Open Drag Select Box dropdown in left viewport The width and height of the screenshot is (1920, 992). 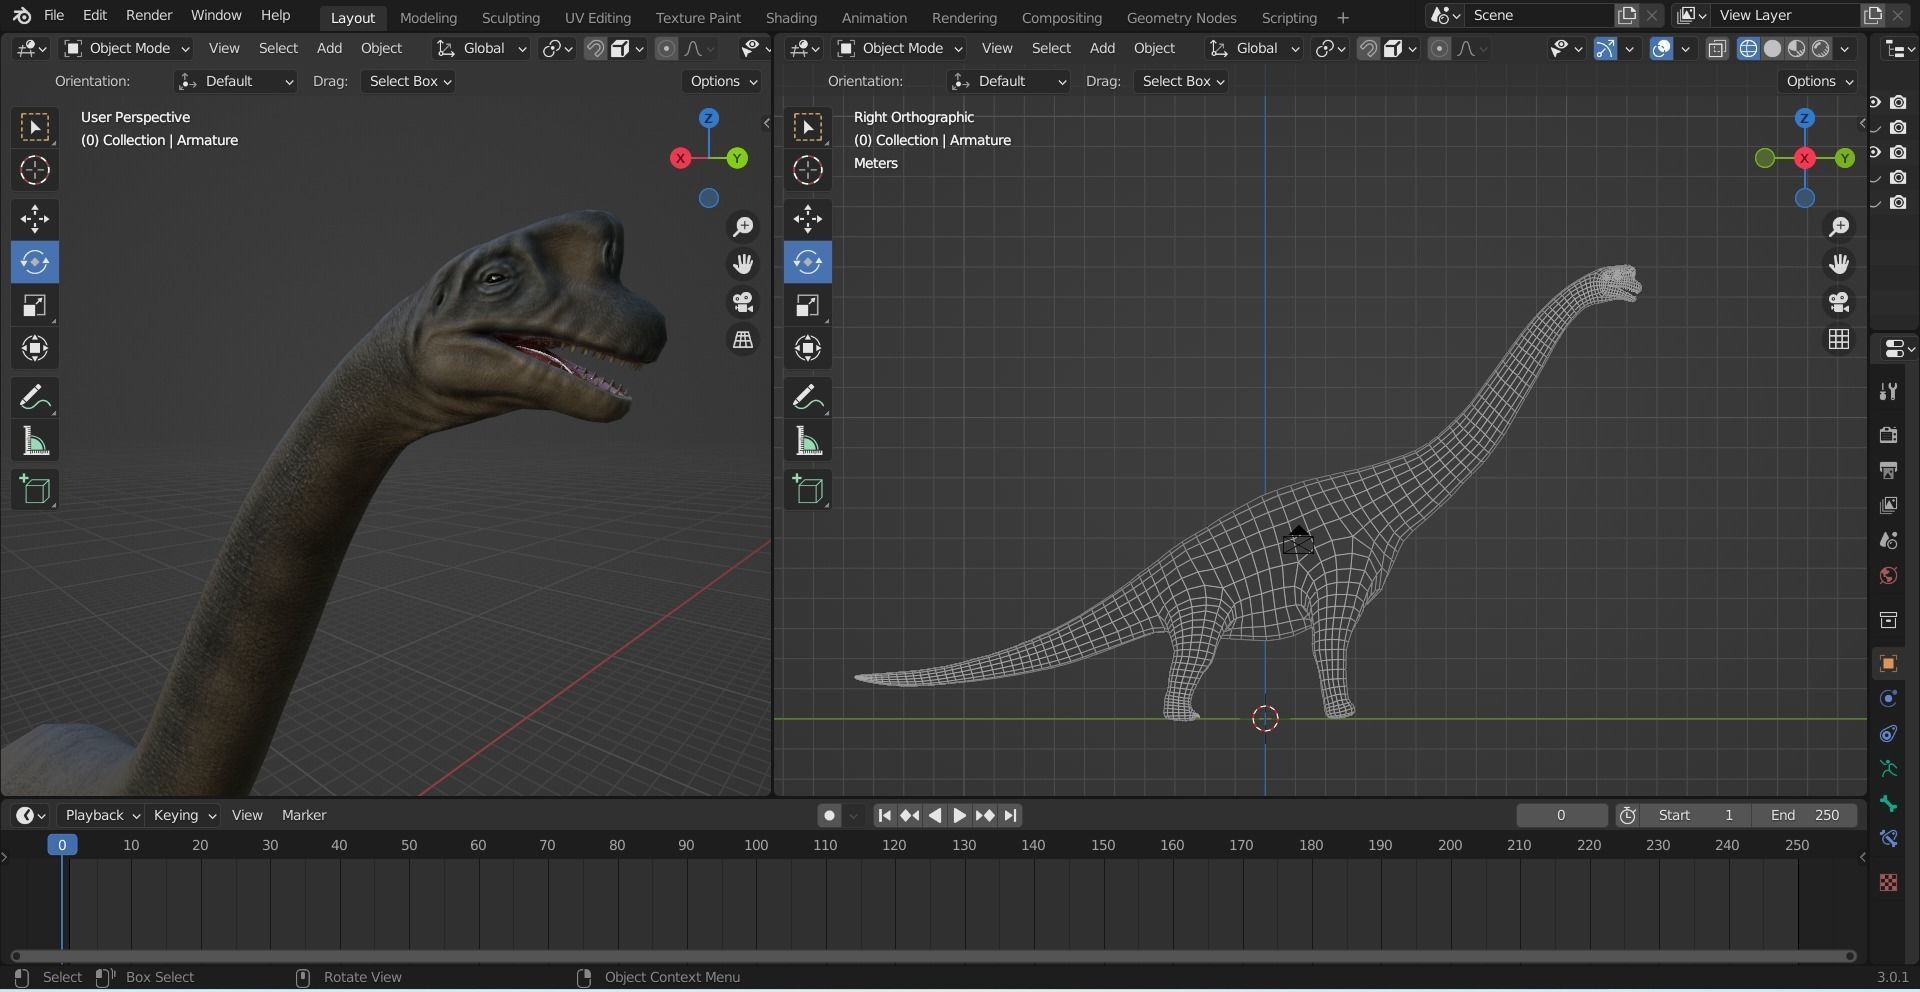(410, 81)
